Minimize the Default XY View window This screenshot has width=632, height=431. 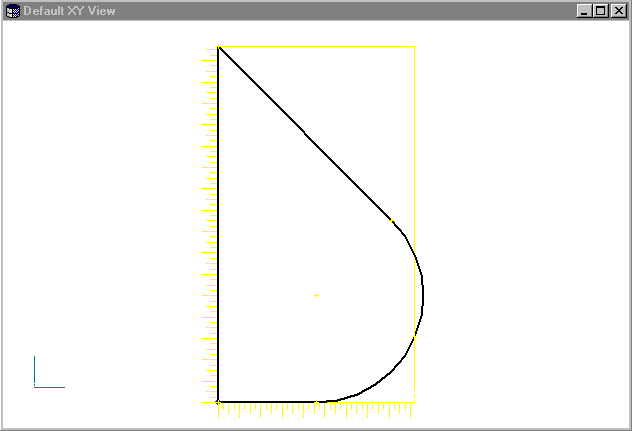coord(584,11)
